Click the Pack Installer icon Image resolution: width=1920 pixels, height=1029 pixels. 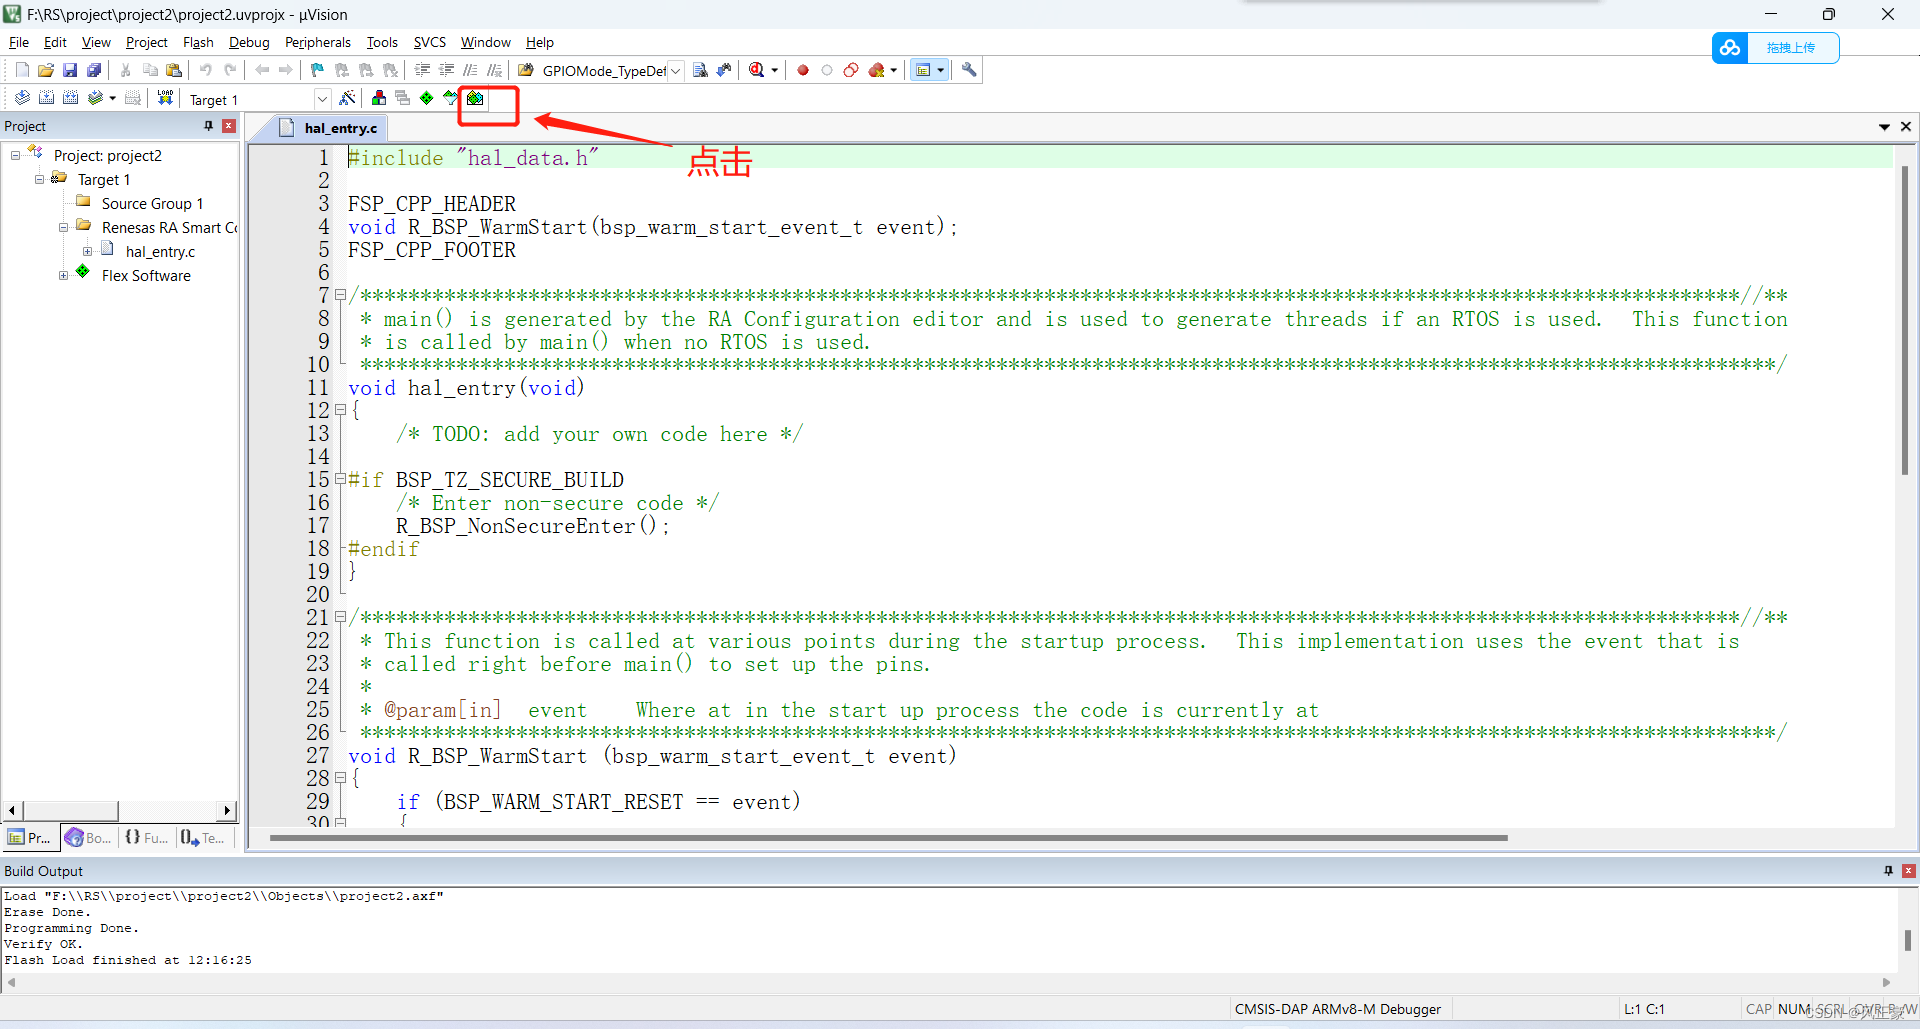coord(475,98)
